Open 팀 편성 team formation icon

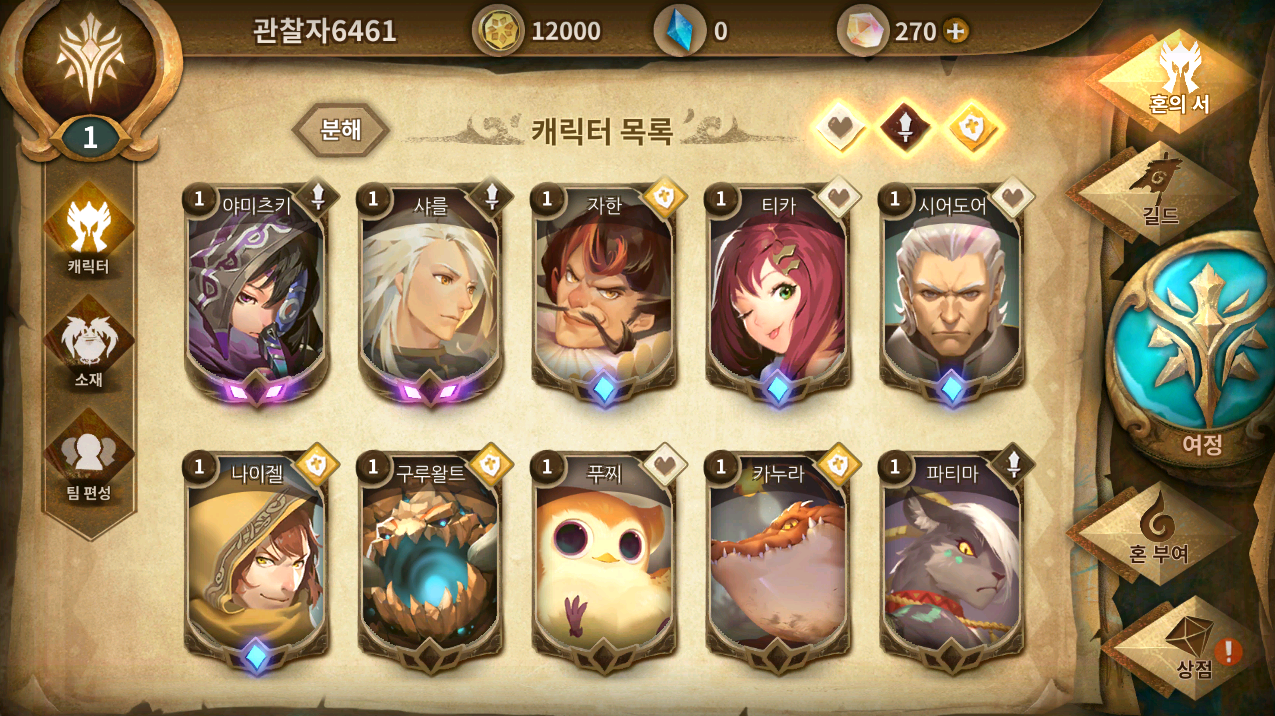point(89,460)
